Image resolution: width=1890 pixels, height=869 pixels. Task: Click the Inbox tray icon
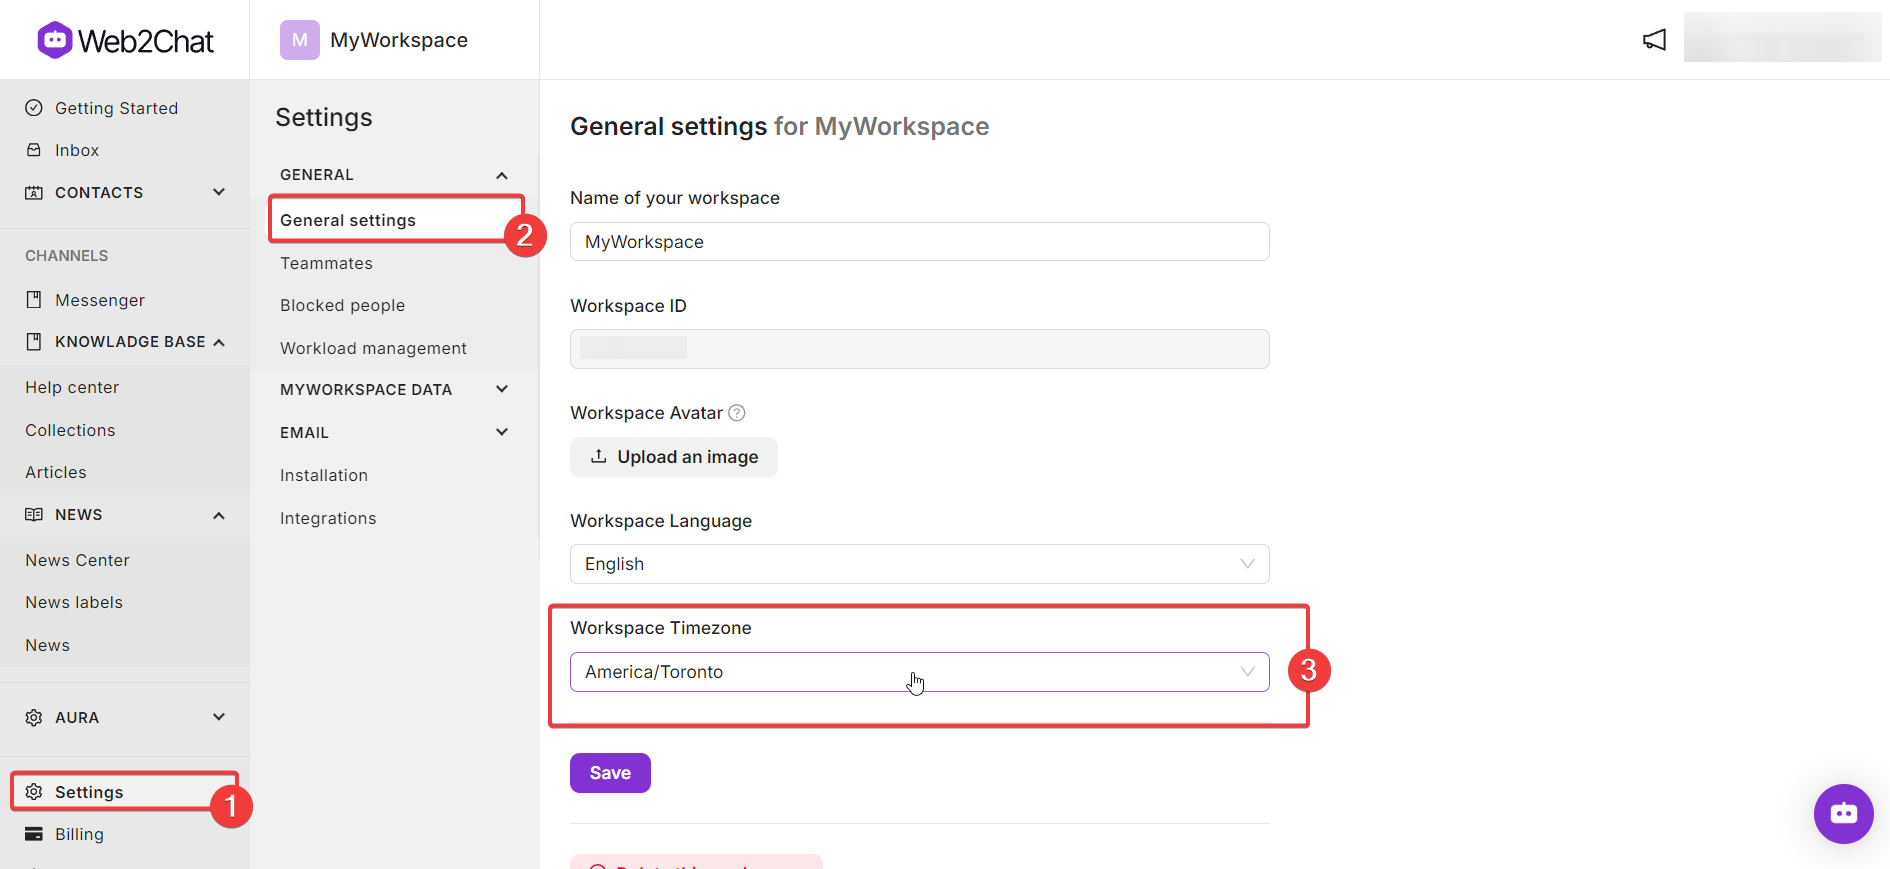(x=34, y=150)
